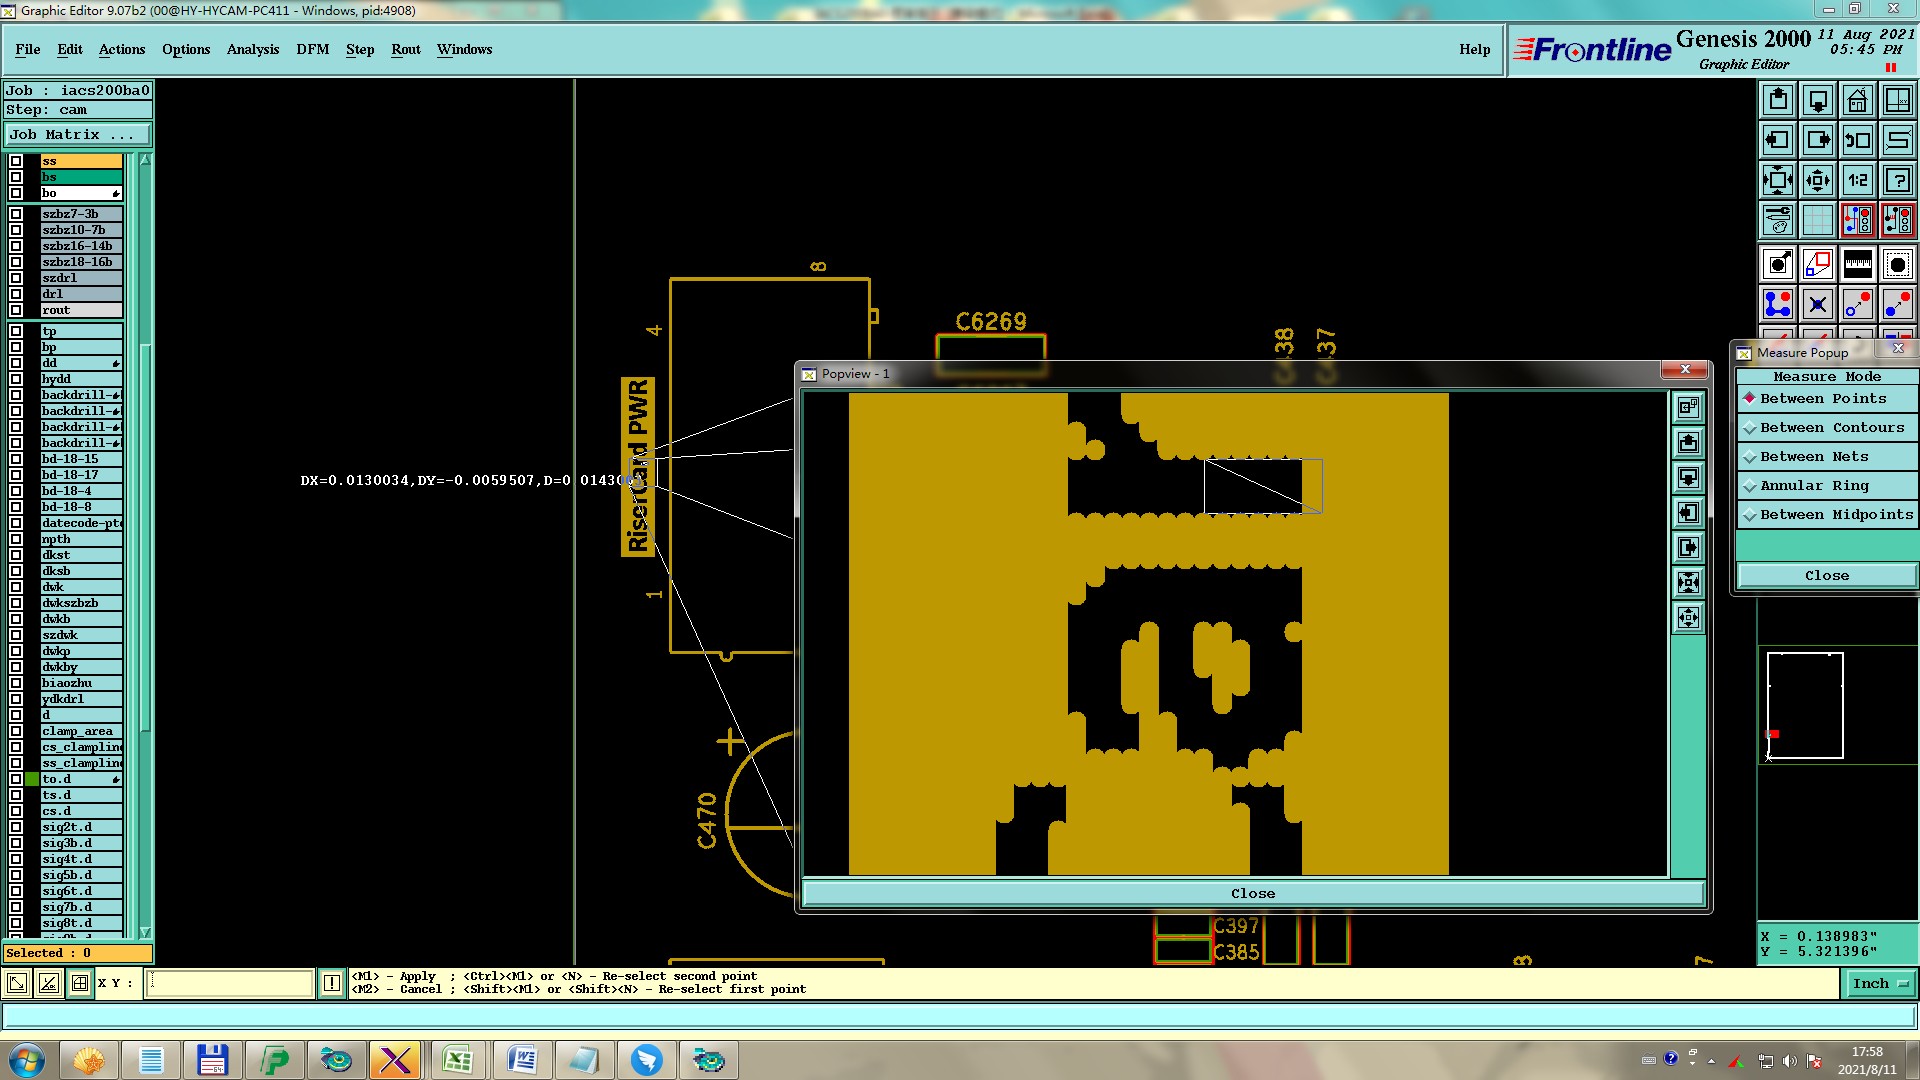Click the solid-blue-to-red-dot copy icon
1920x1080 pixels.
(x=1897, y=304)
